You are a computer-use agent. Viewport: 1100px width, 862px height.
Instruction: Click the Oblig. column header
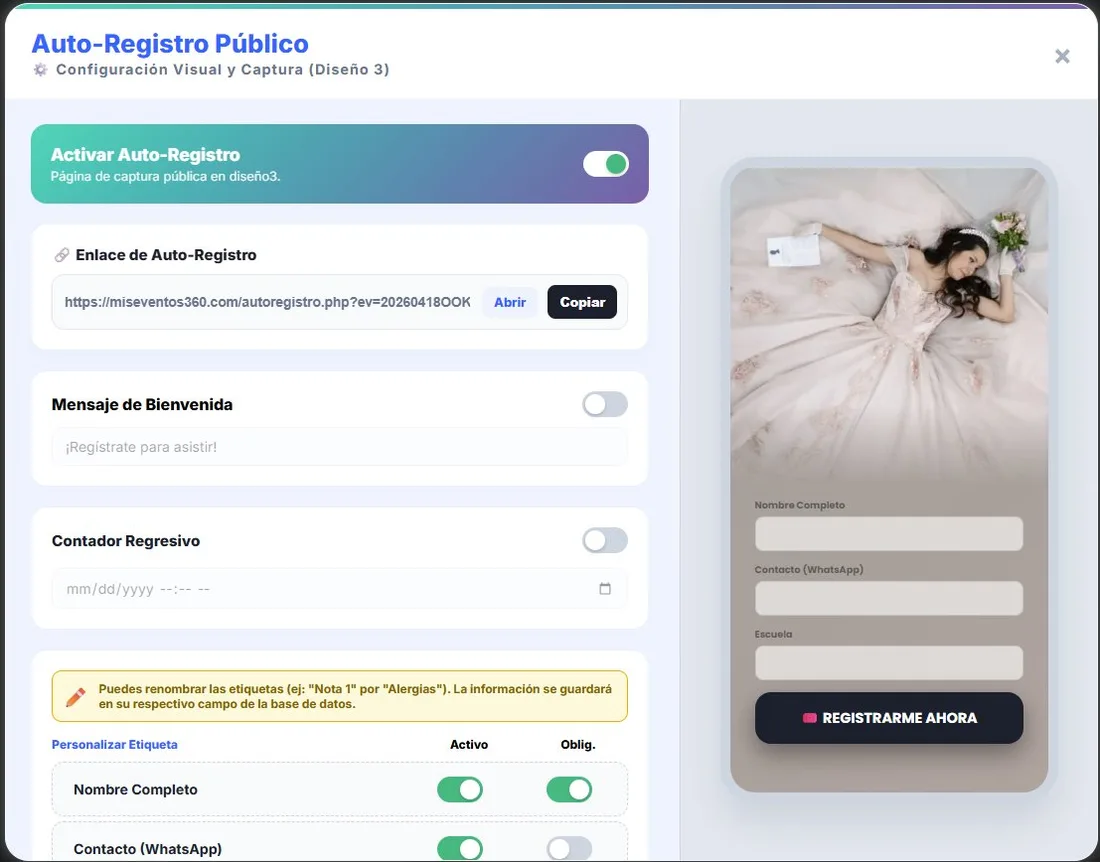pyautogui.click(x=577, y=744)
